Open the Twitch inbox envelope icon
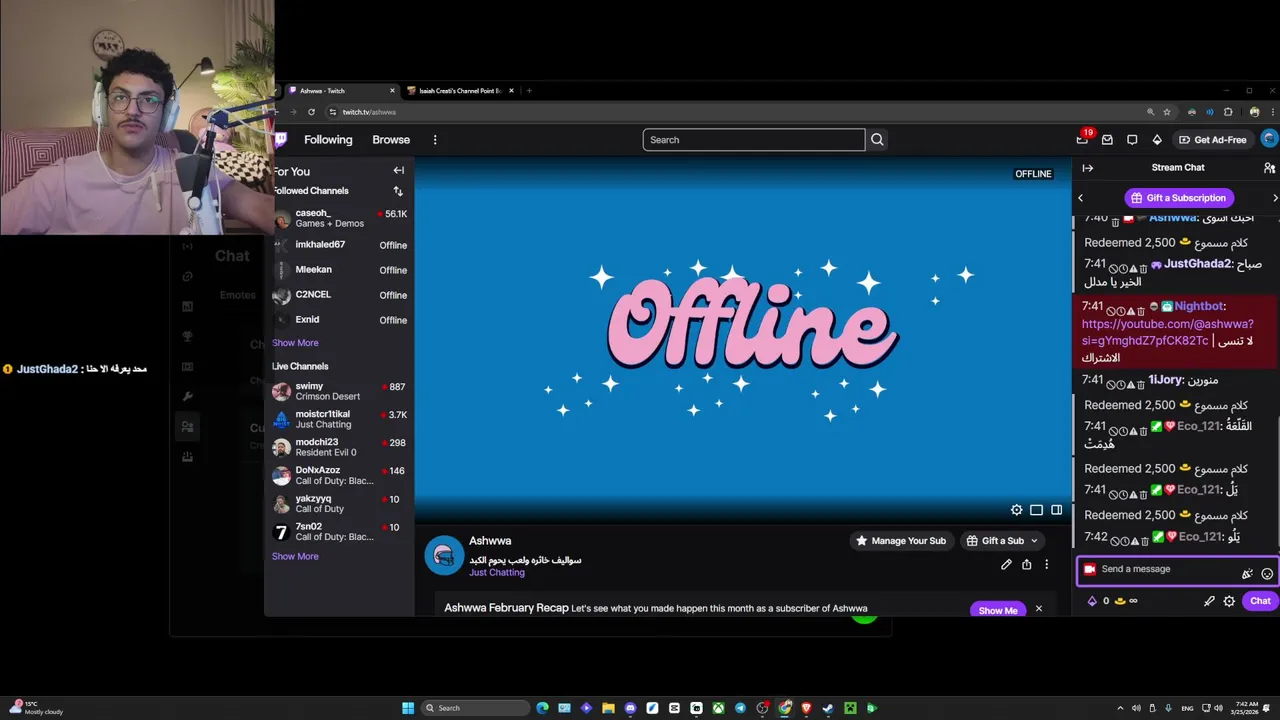The image size is (1280, 720). (x=1107, y=140)
